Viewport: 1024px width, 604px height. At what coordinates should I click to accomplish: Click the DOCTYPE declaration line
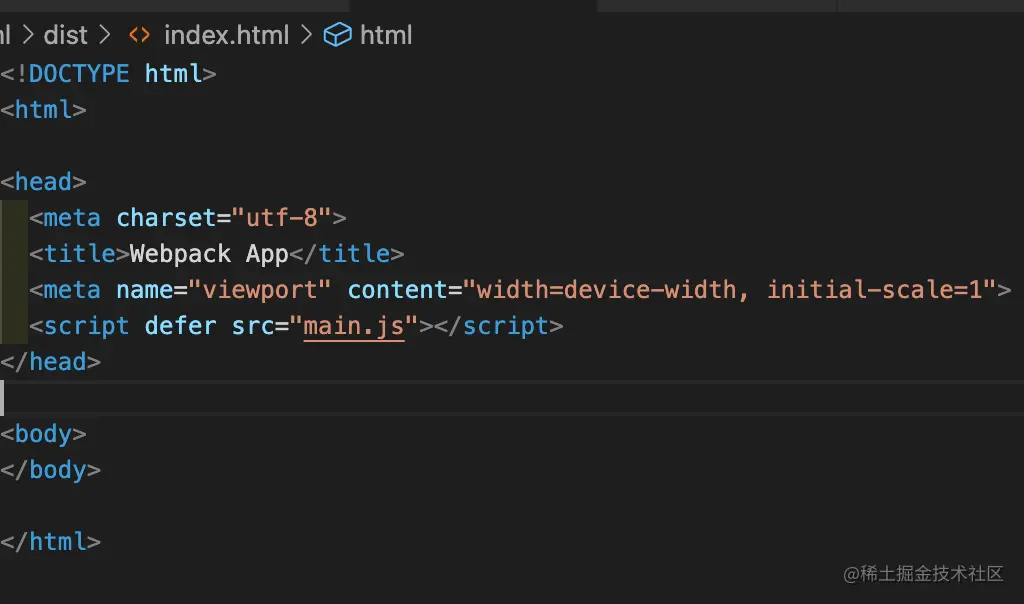[x=108, y=74]
